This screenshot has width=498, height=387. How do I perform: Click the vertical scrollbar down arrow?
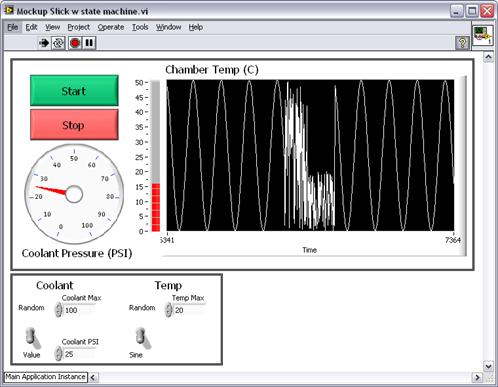point(488,366)
